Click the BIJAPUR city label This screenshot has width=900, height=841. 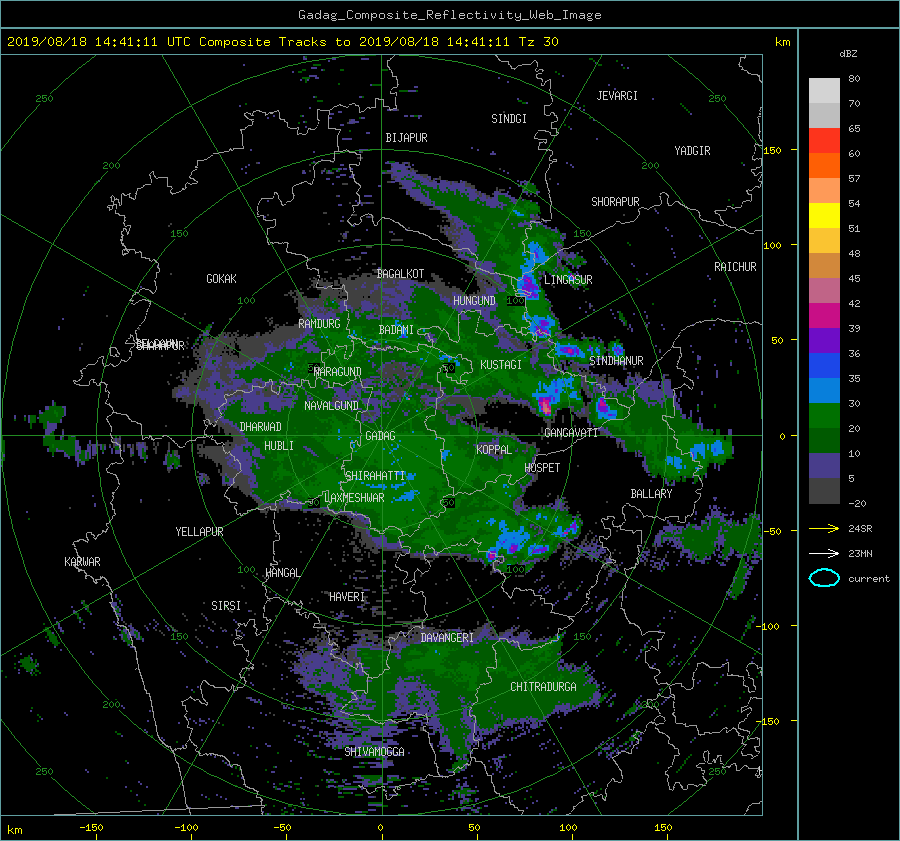(406, 138)
